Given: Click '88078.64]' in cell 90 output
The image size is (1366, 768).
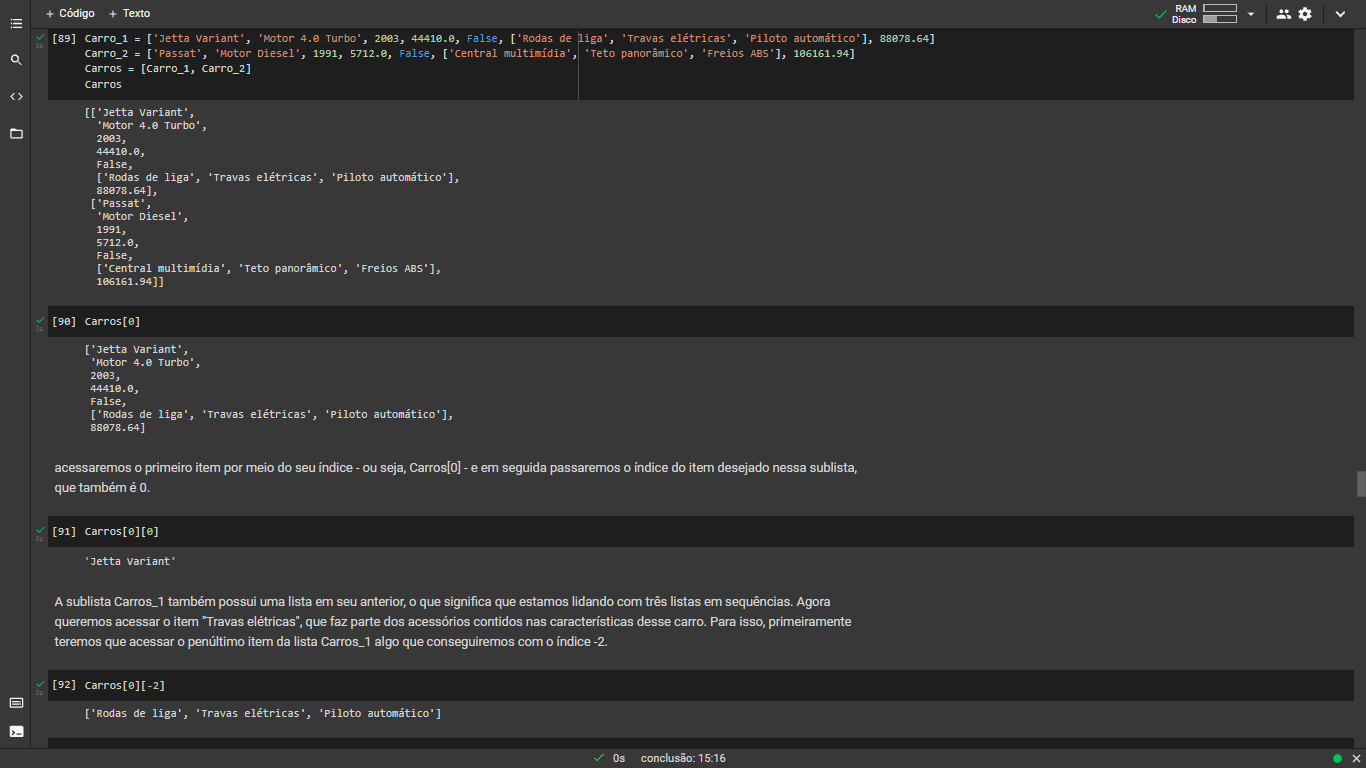Looking at the screenshot, I should [117, 427].
